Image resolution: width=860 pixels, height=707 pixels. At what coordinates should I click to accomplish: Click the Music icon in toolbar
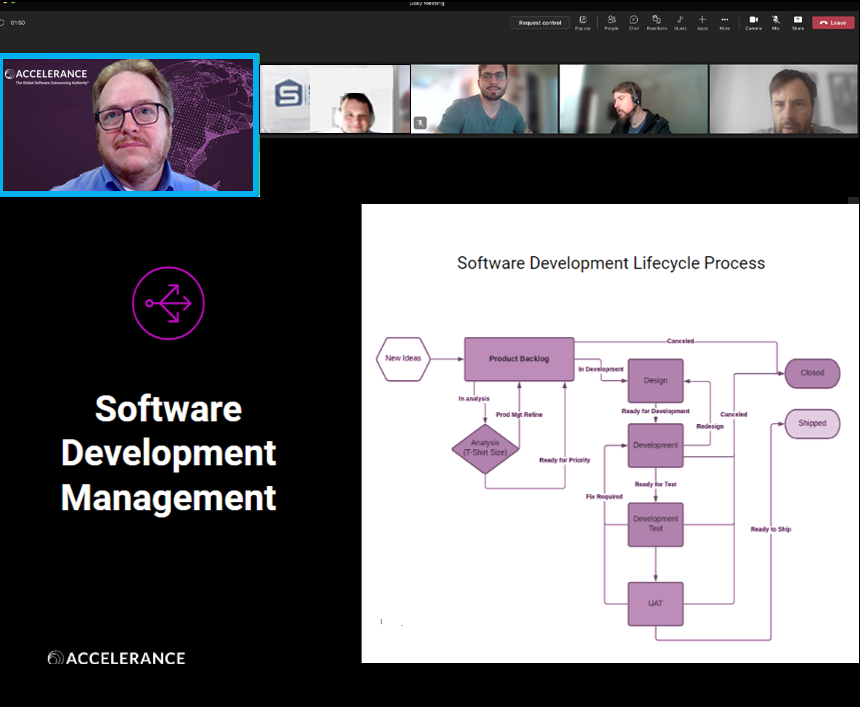coord(680,22)
